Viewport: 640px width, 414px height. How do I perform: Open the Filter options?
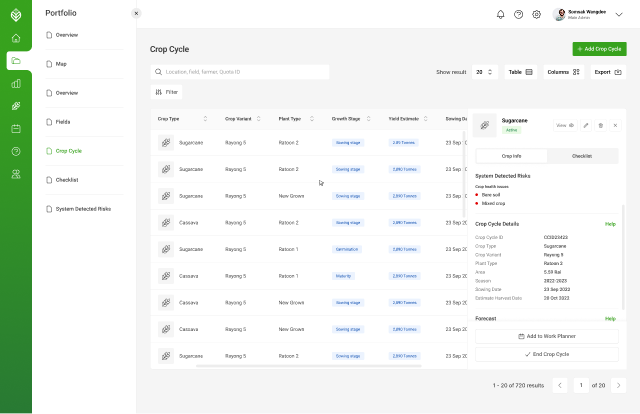[167, 92]
